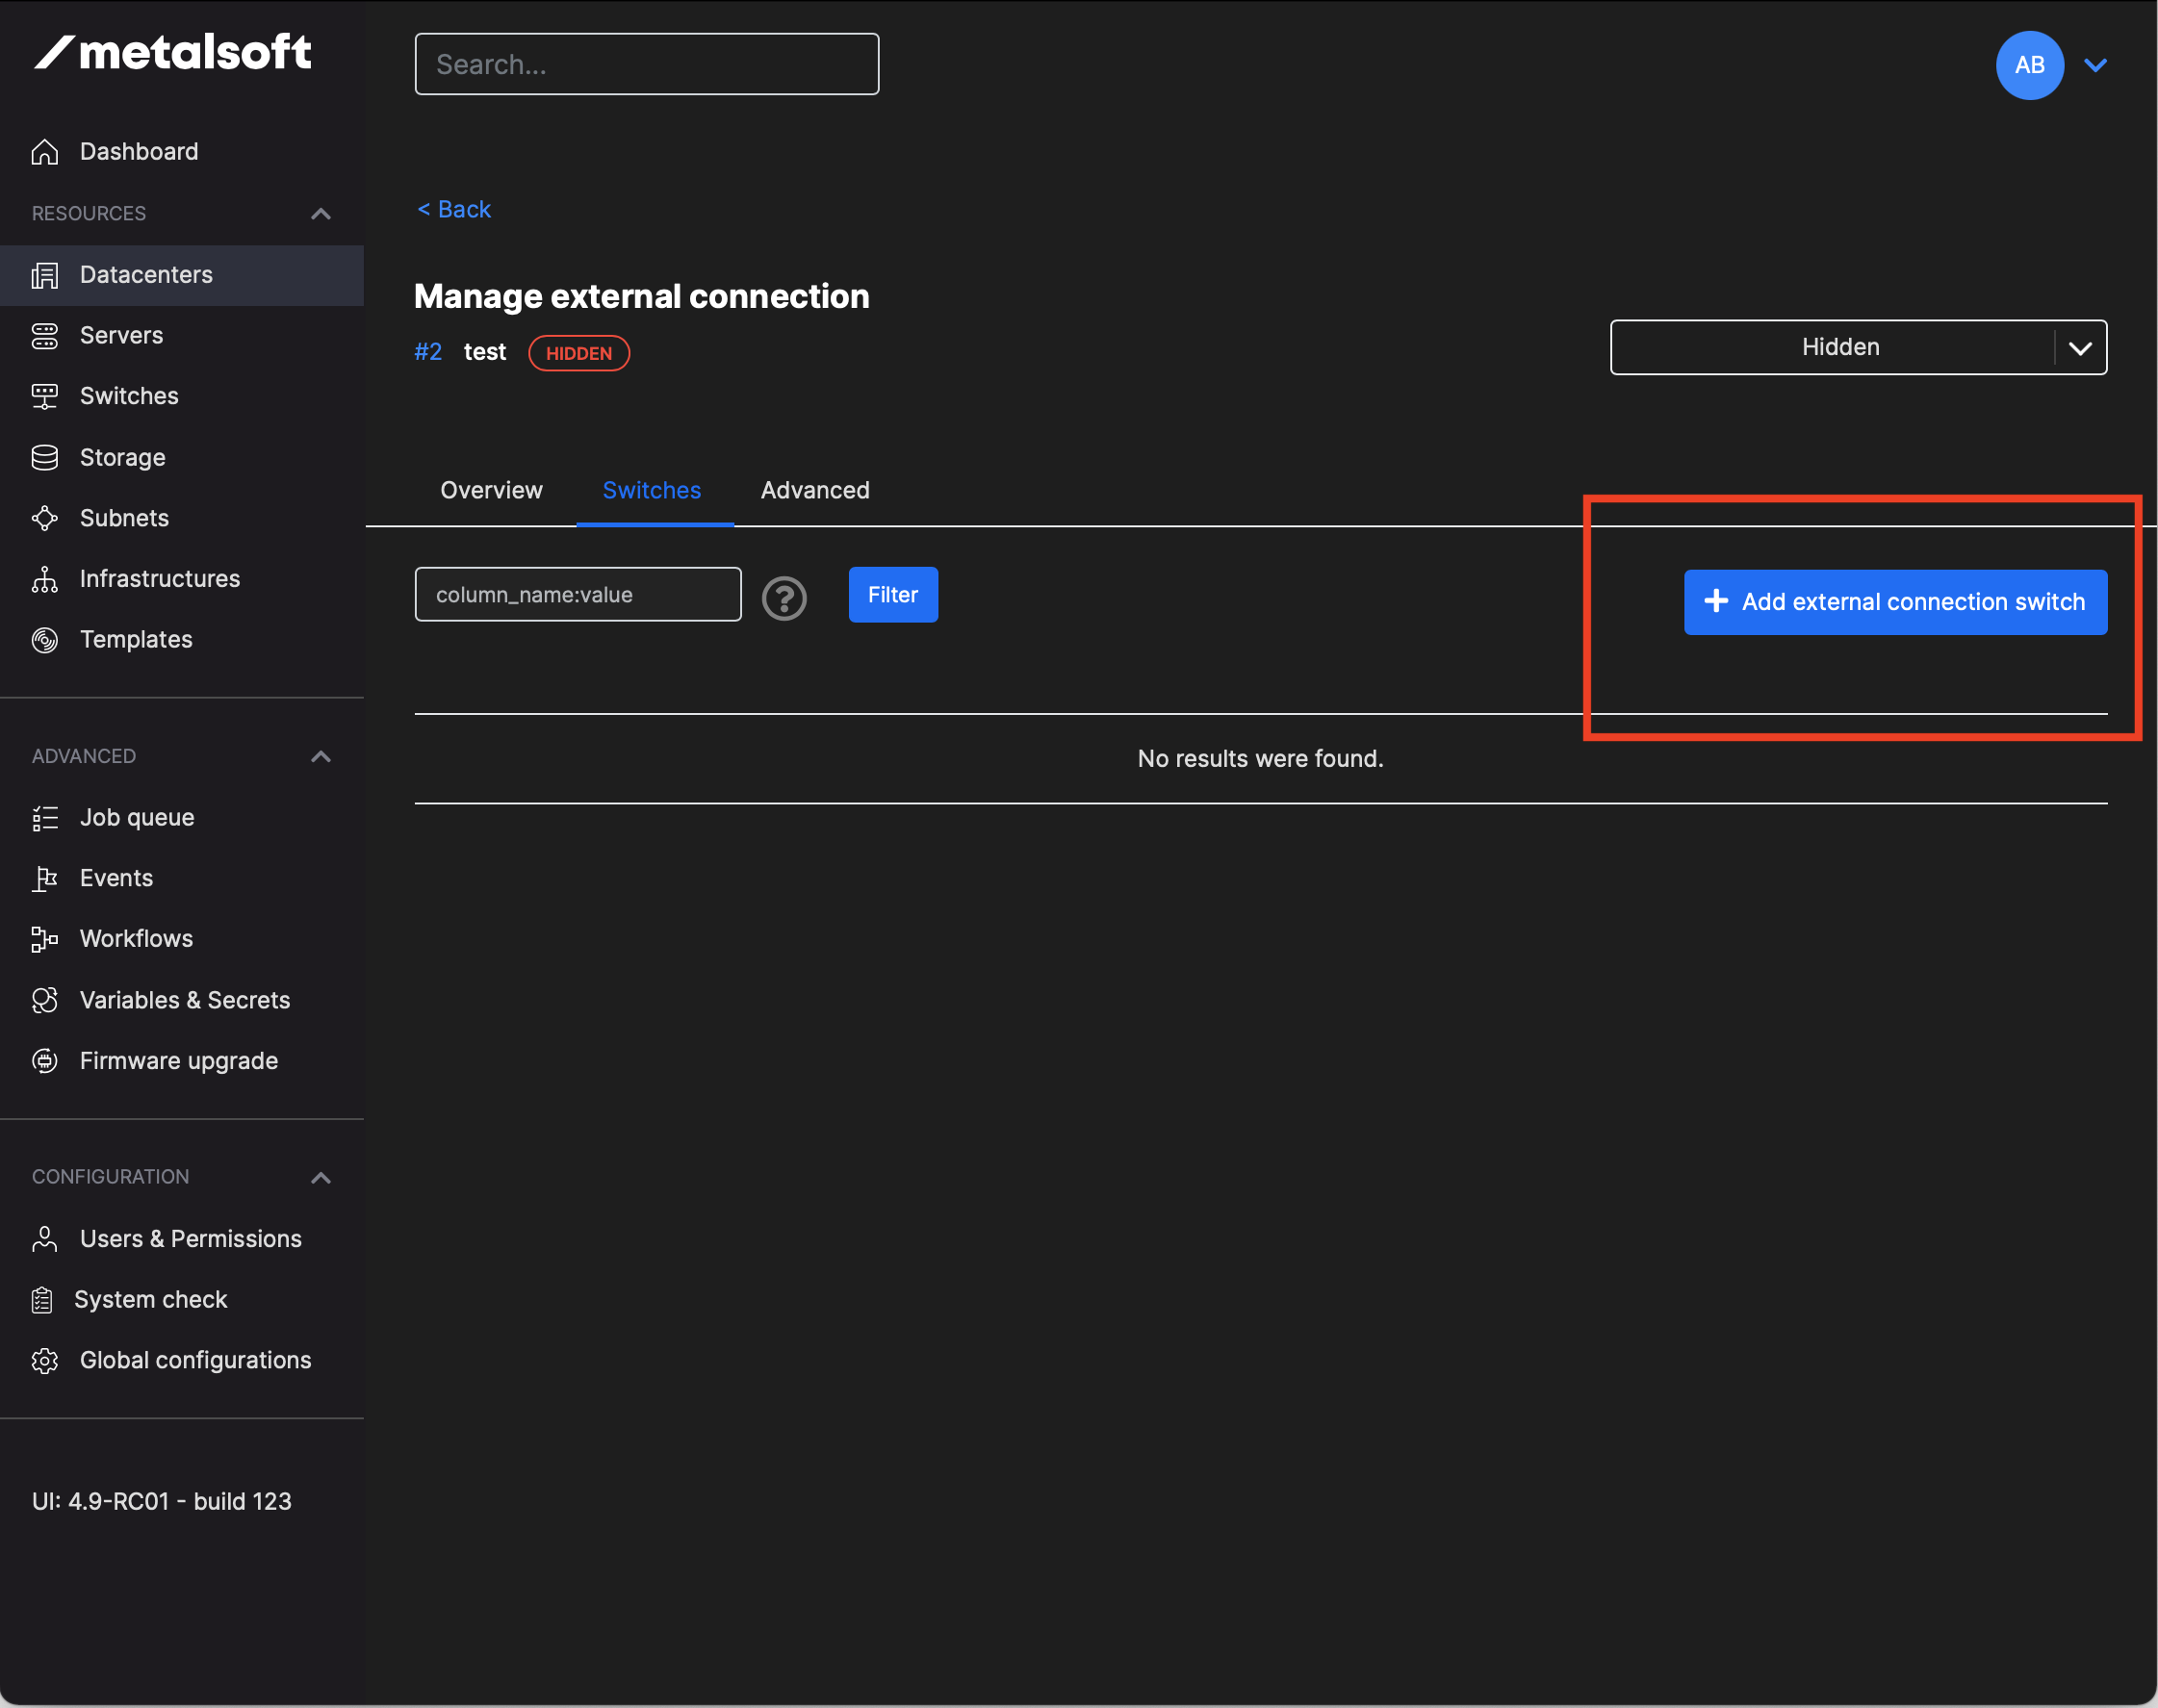Open the Advanced tab
The image size is (2158, 1708).
815,491
